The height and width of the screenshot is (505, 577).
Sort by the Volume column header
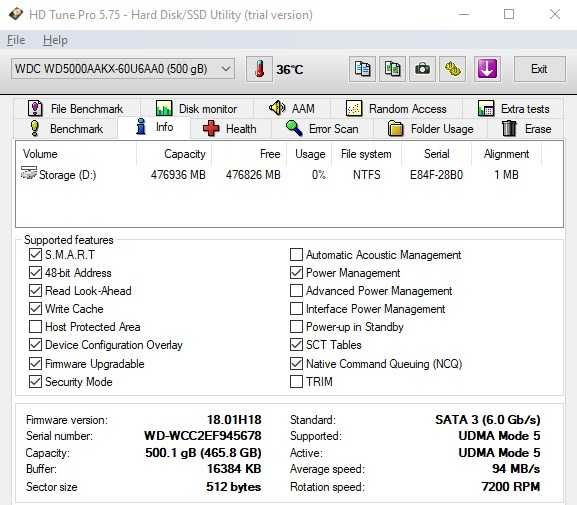[x=76, y=154]
